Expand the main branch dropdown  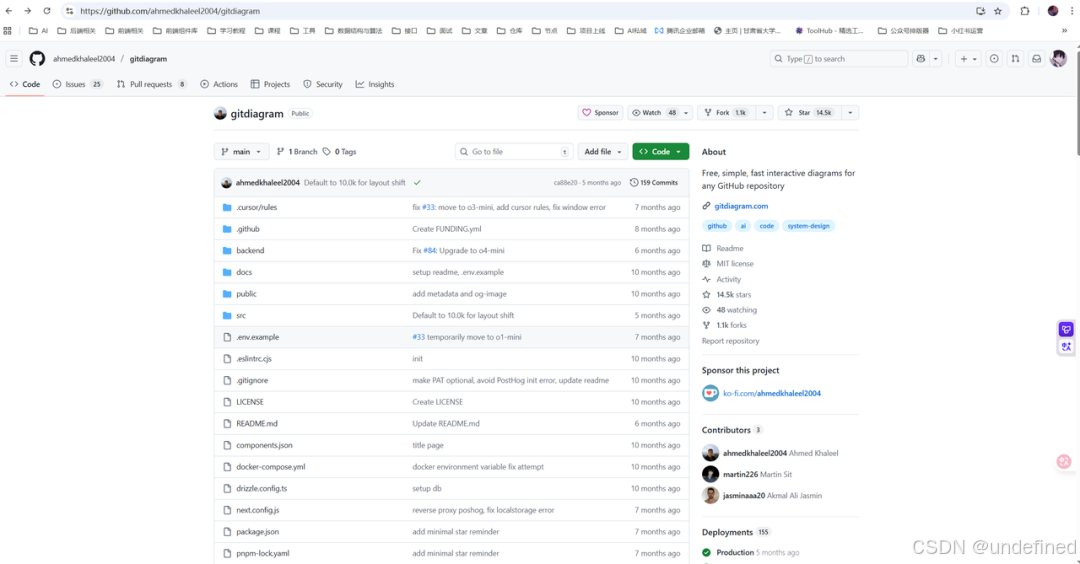coord(242,152)
